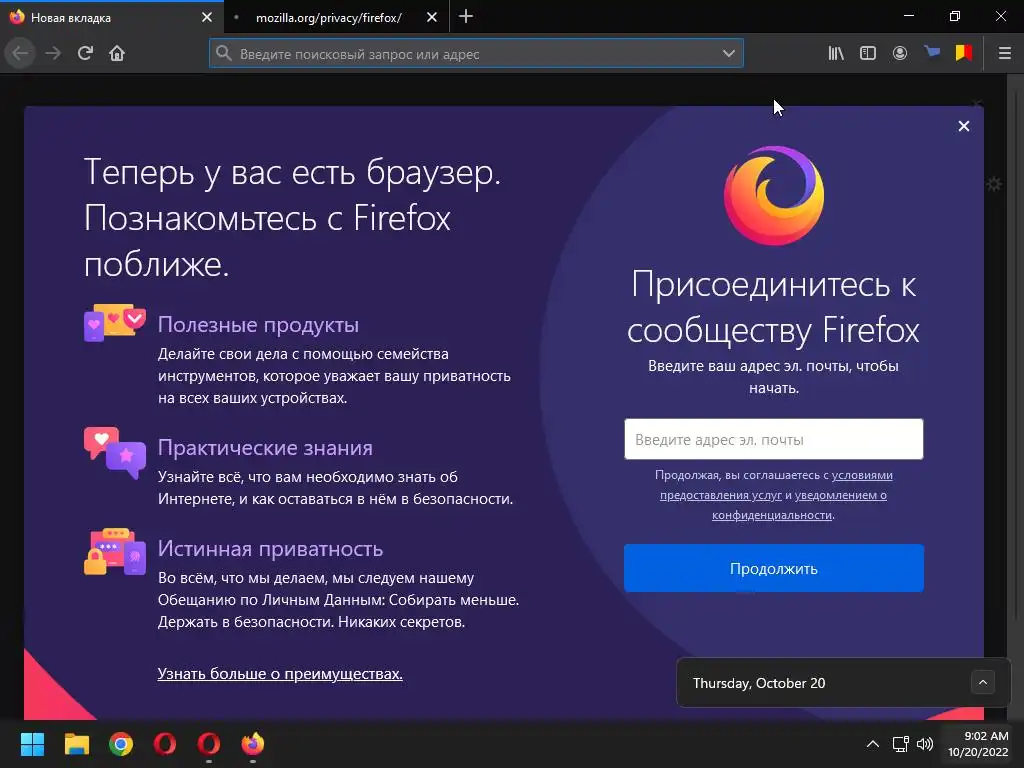Open the volume speaker tray icon
The height and width of the screenshot is (768, 1024).
(925, 744)
